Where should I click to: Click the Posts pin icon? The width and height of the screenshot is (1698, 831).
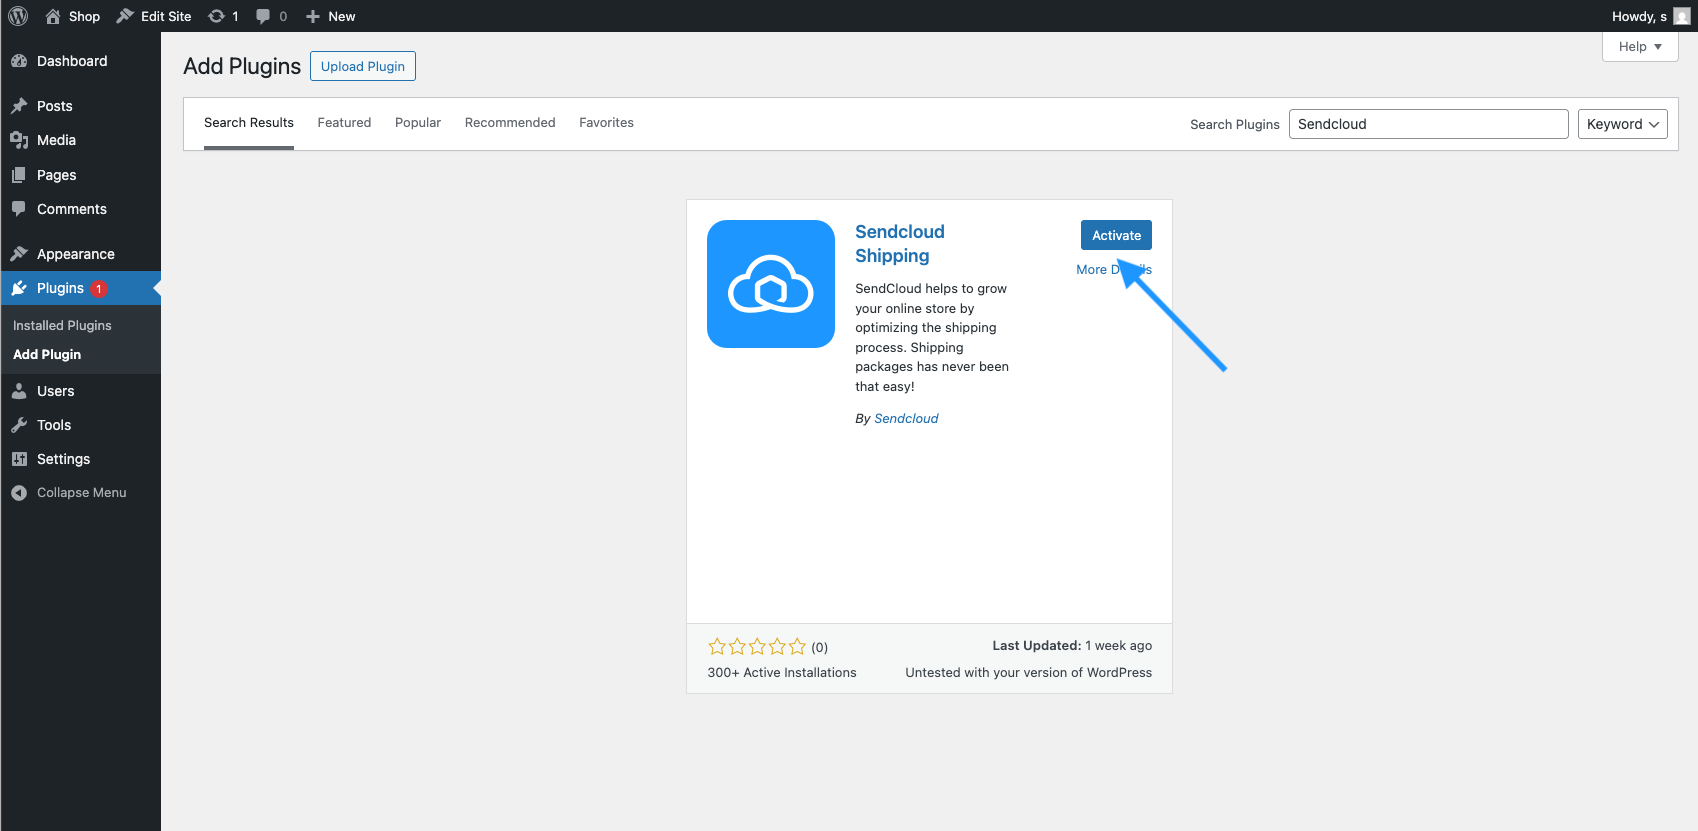click(x=19, y=106)
